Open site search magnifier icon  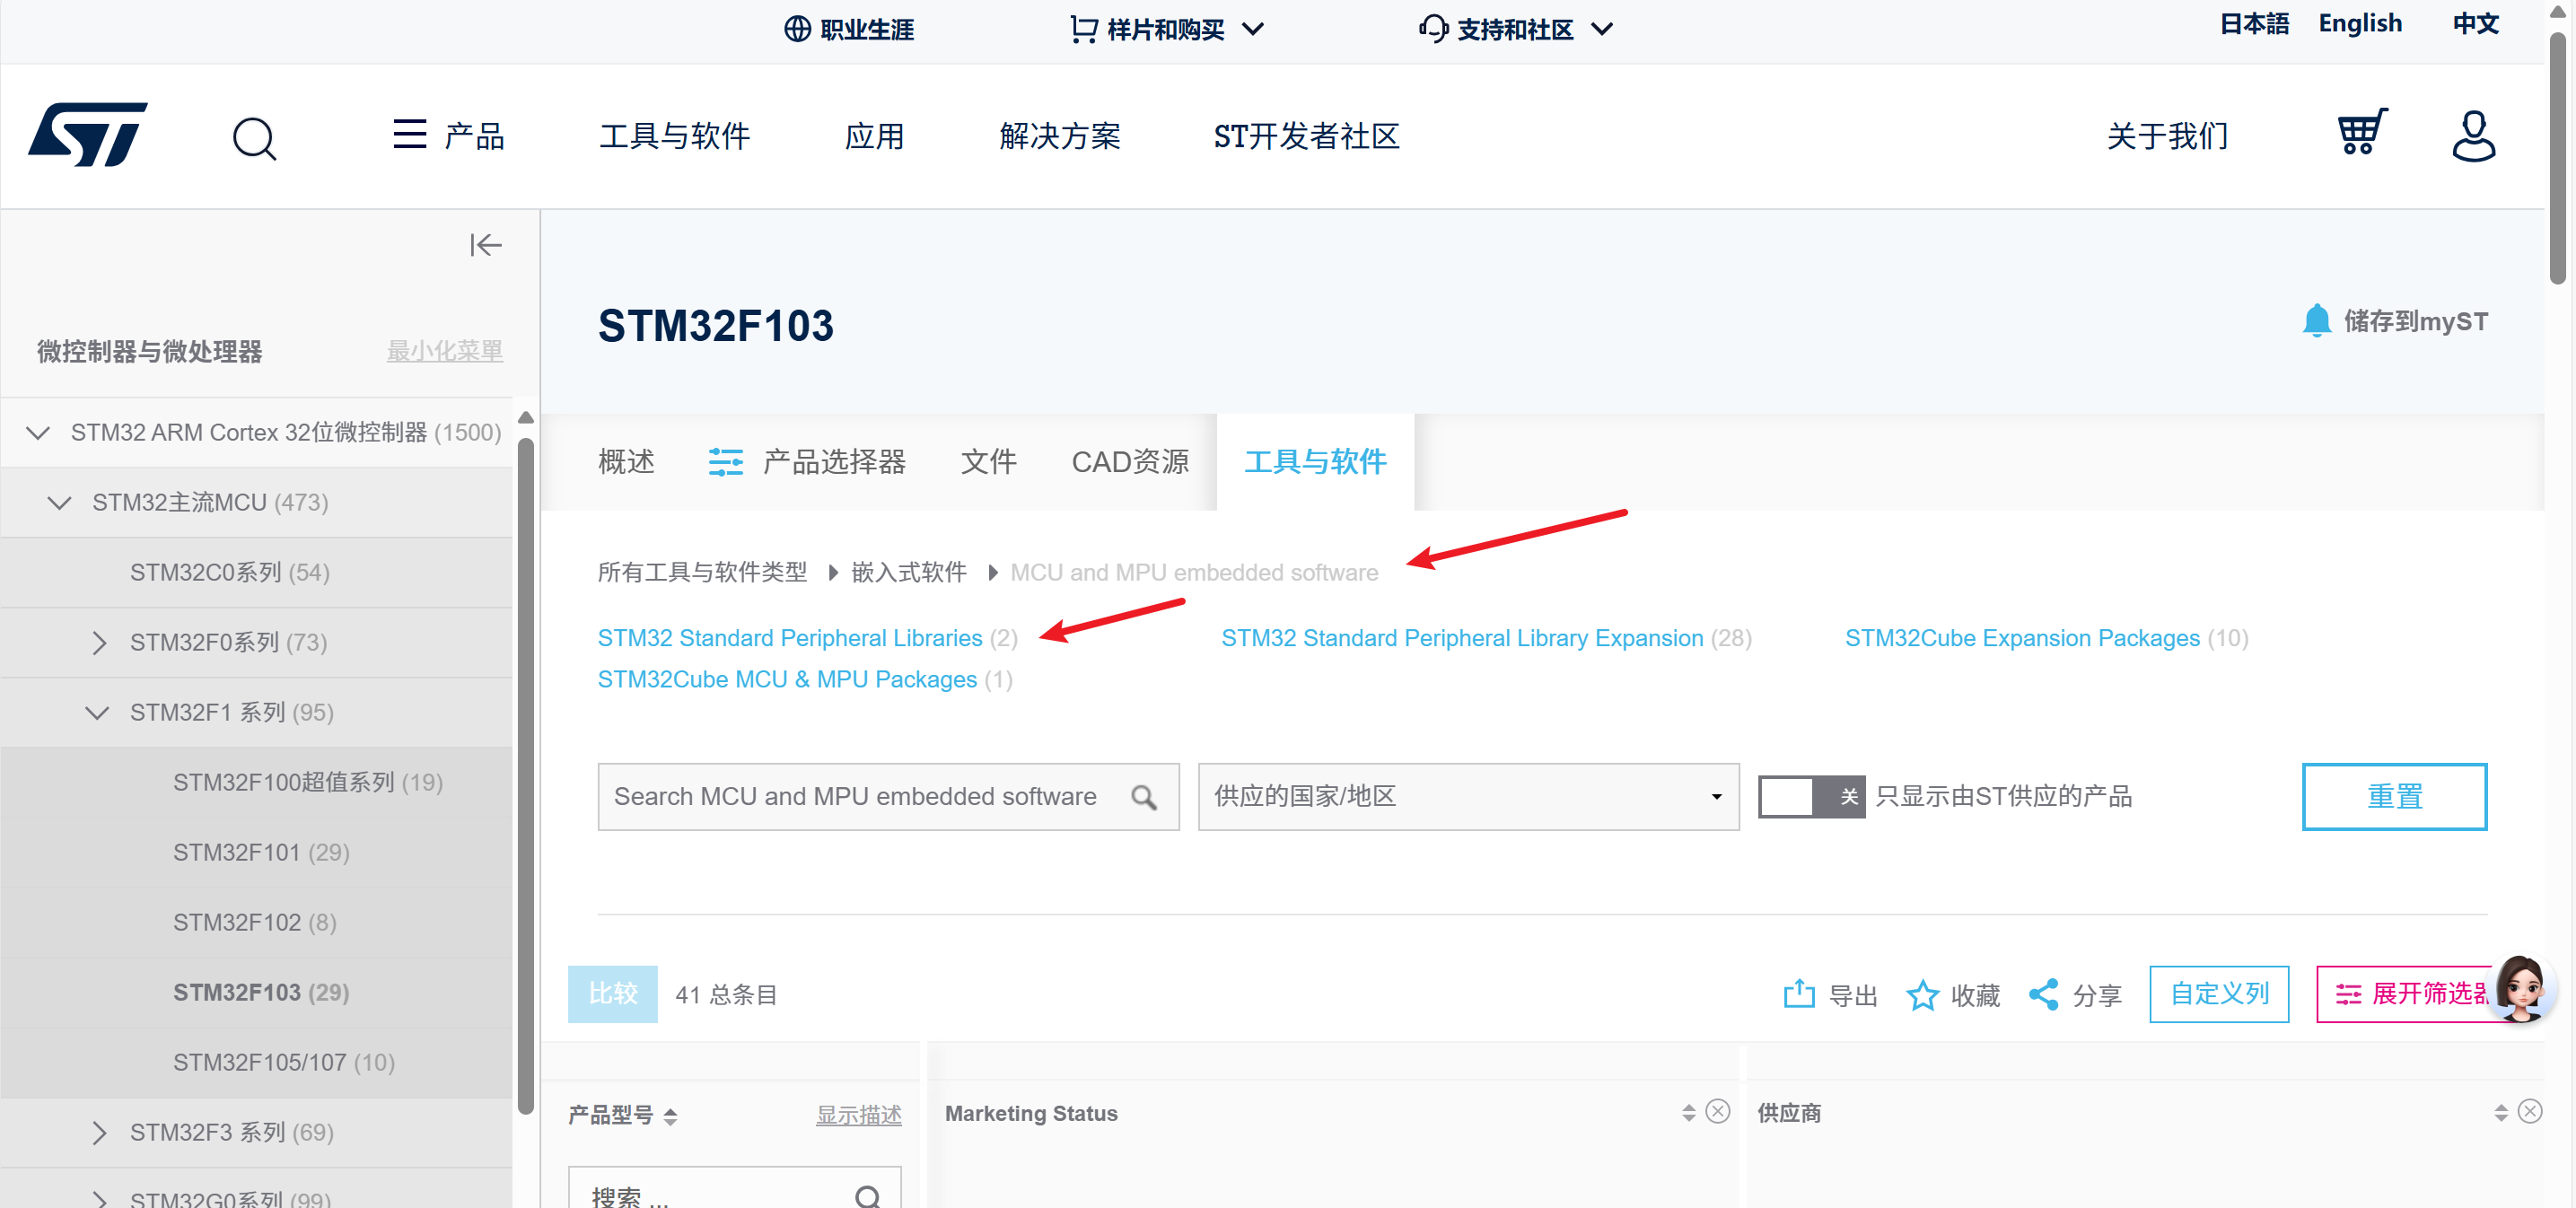[254, 137]
